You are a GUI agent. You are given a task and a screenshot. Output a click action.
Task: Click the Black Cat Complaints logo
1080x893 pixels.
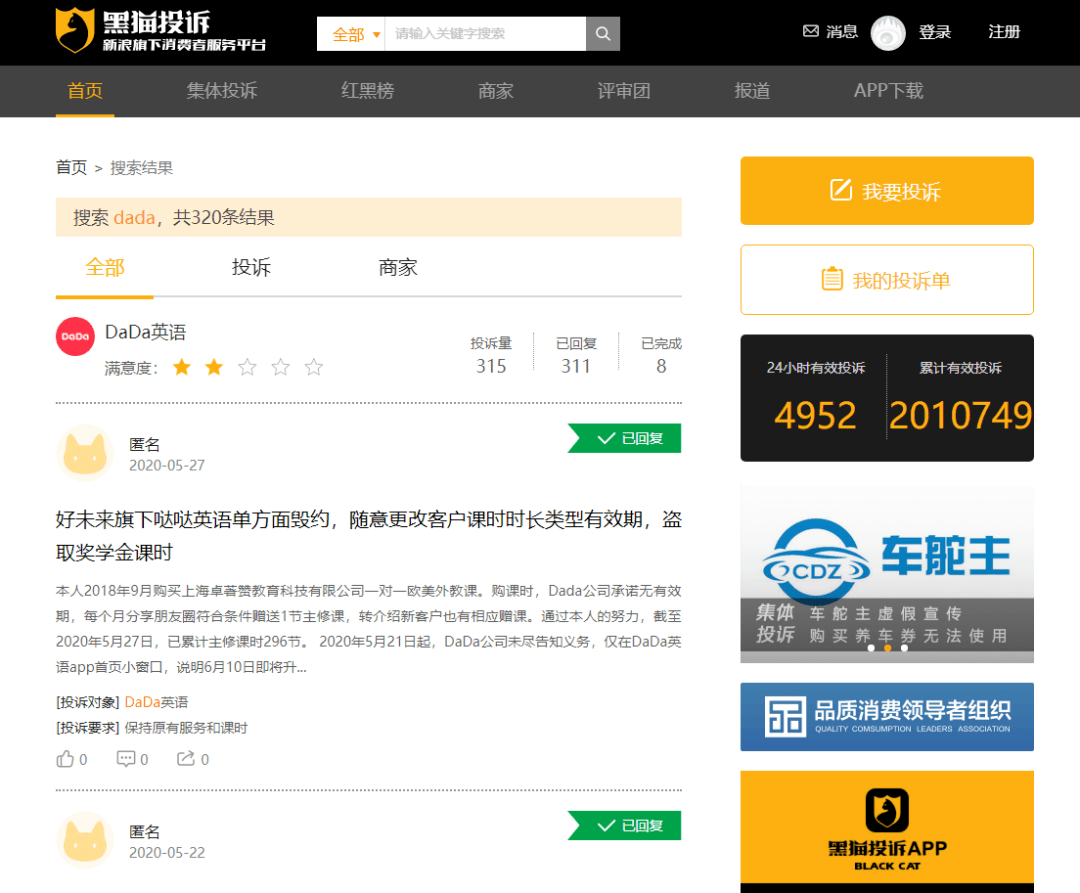pos(160,32)
